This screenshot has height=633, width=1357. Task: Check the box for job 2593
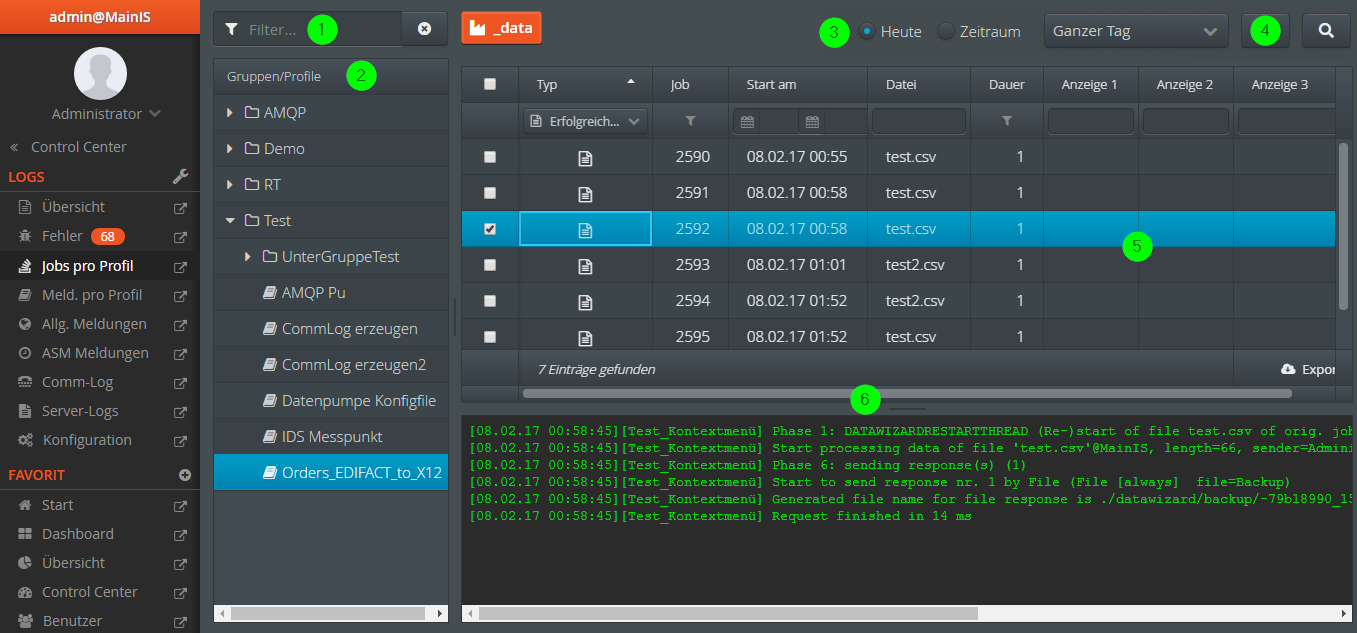click(x=490, y=265)
